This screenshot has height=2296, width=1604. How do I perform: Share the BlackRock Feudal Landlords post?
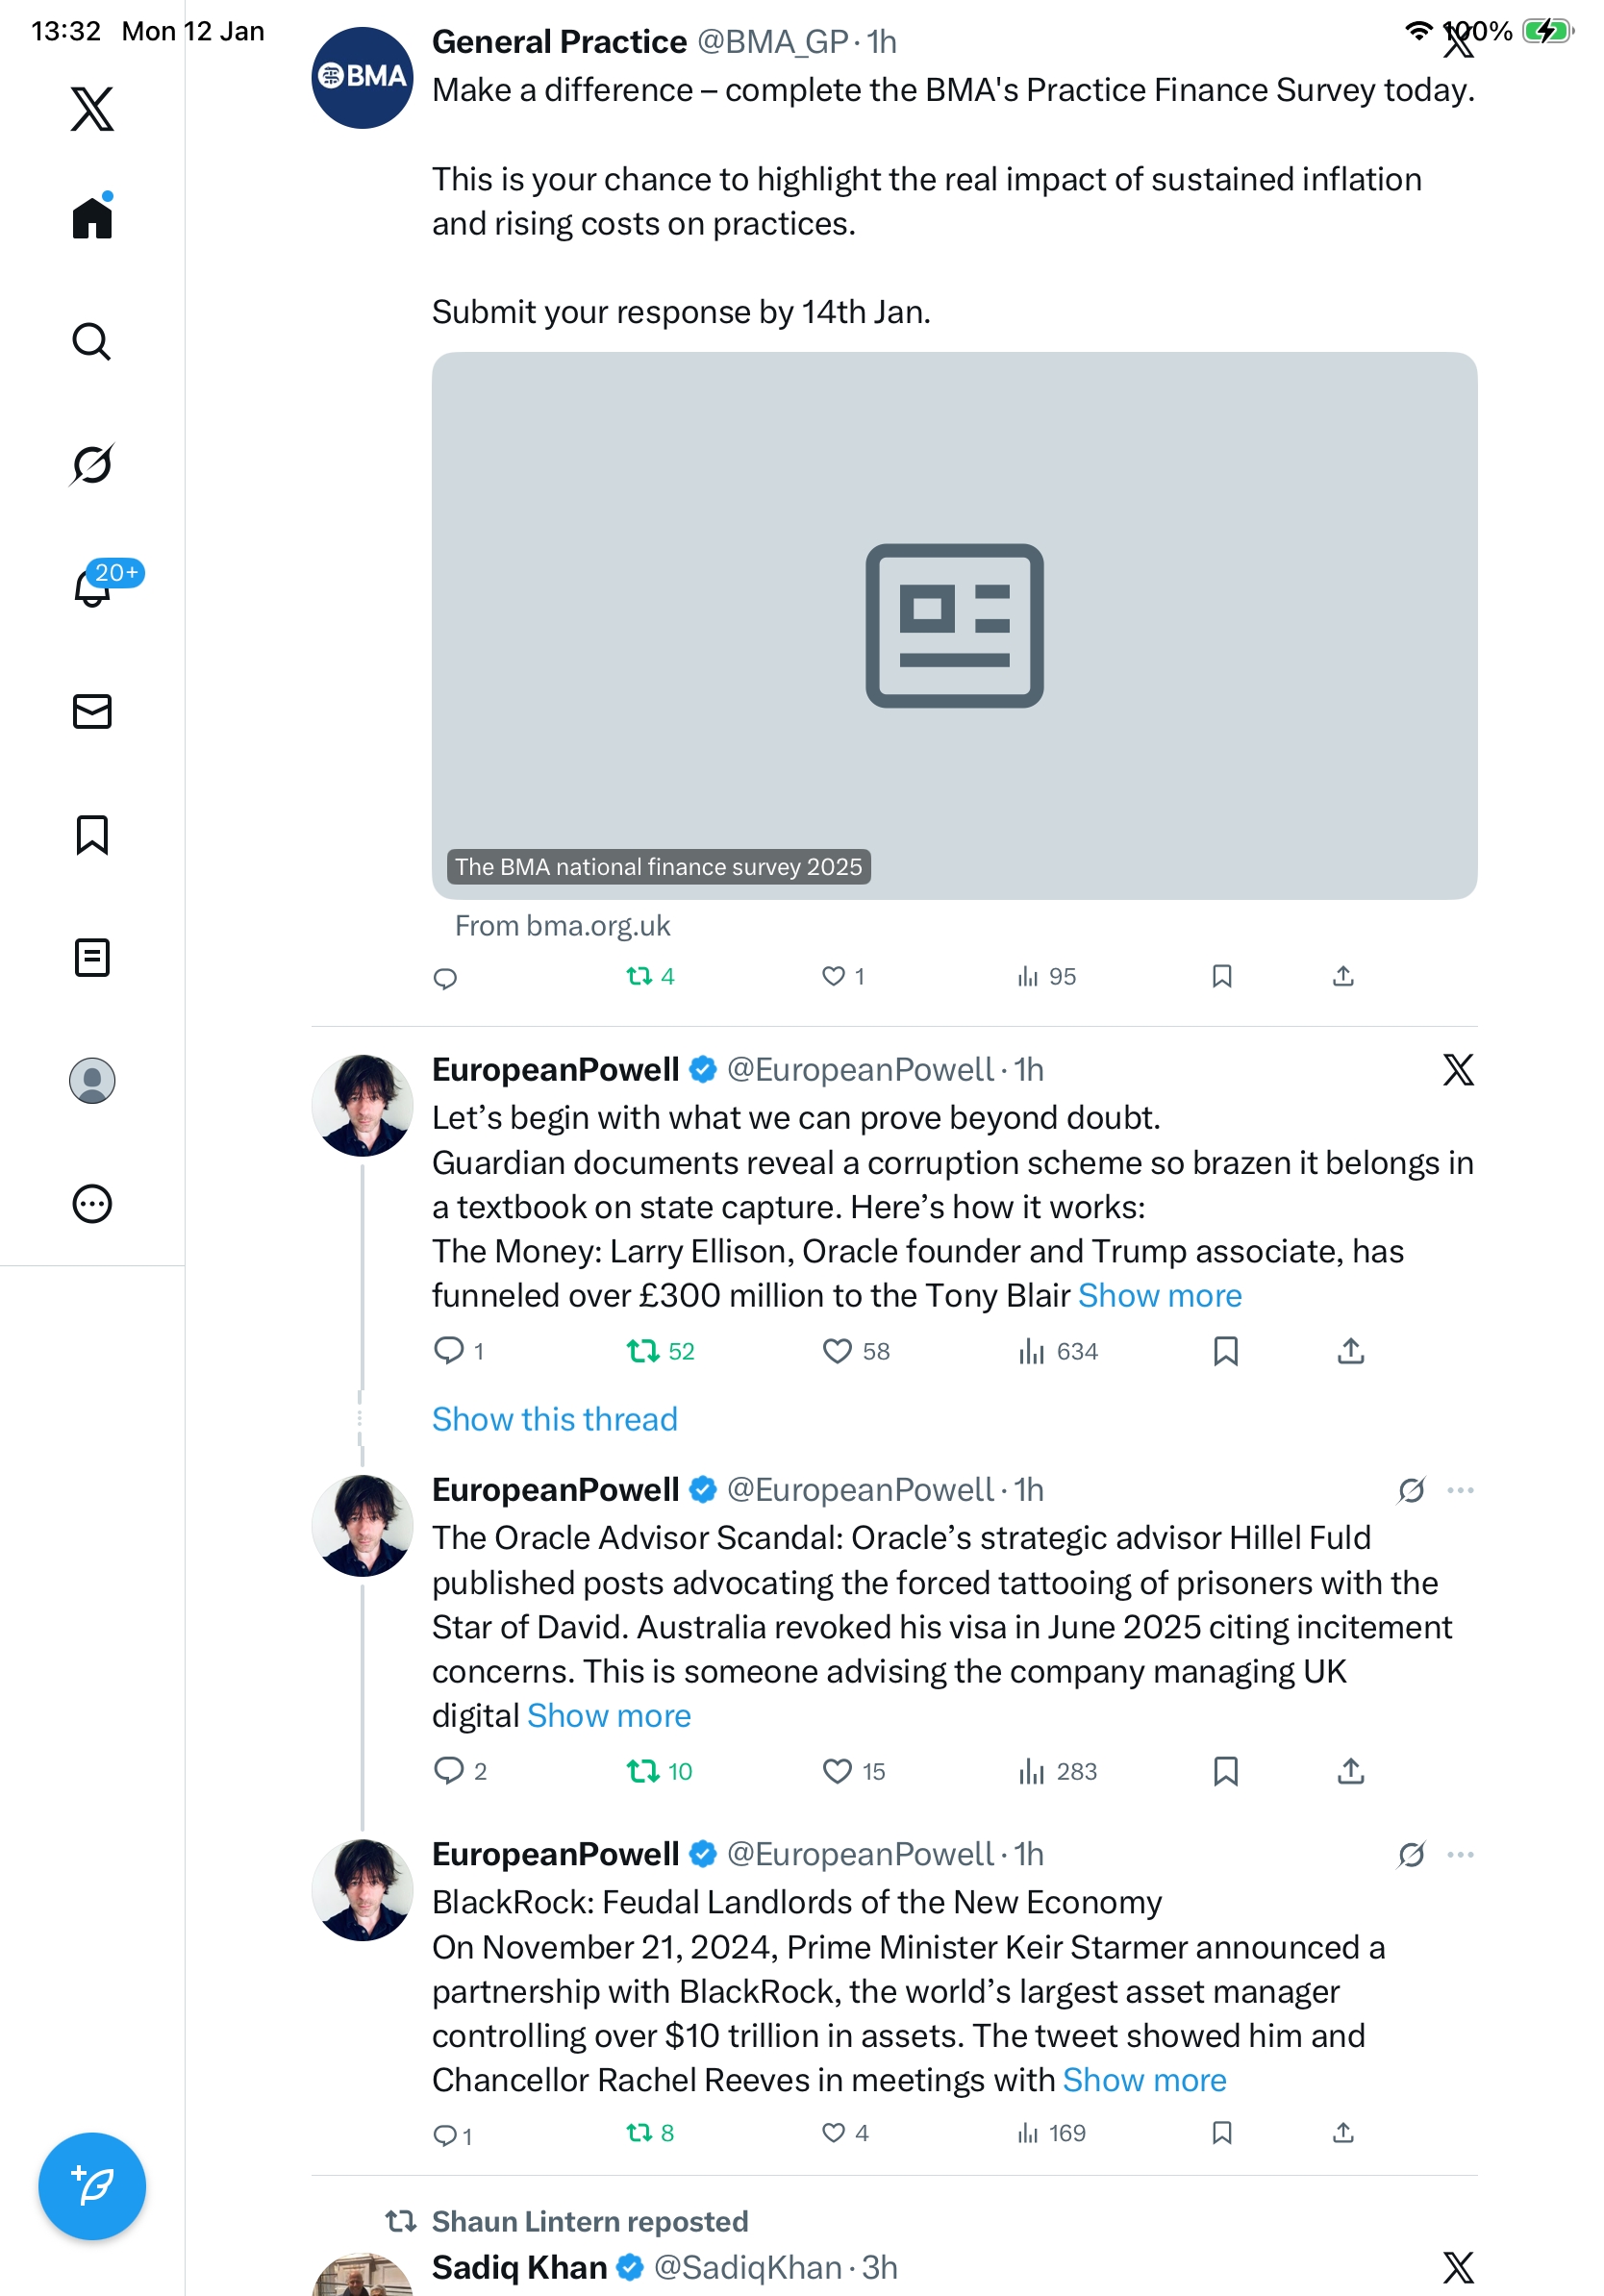[x=1343, y=2132]
